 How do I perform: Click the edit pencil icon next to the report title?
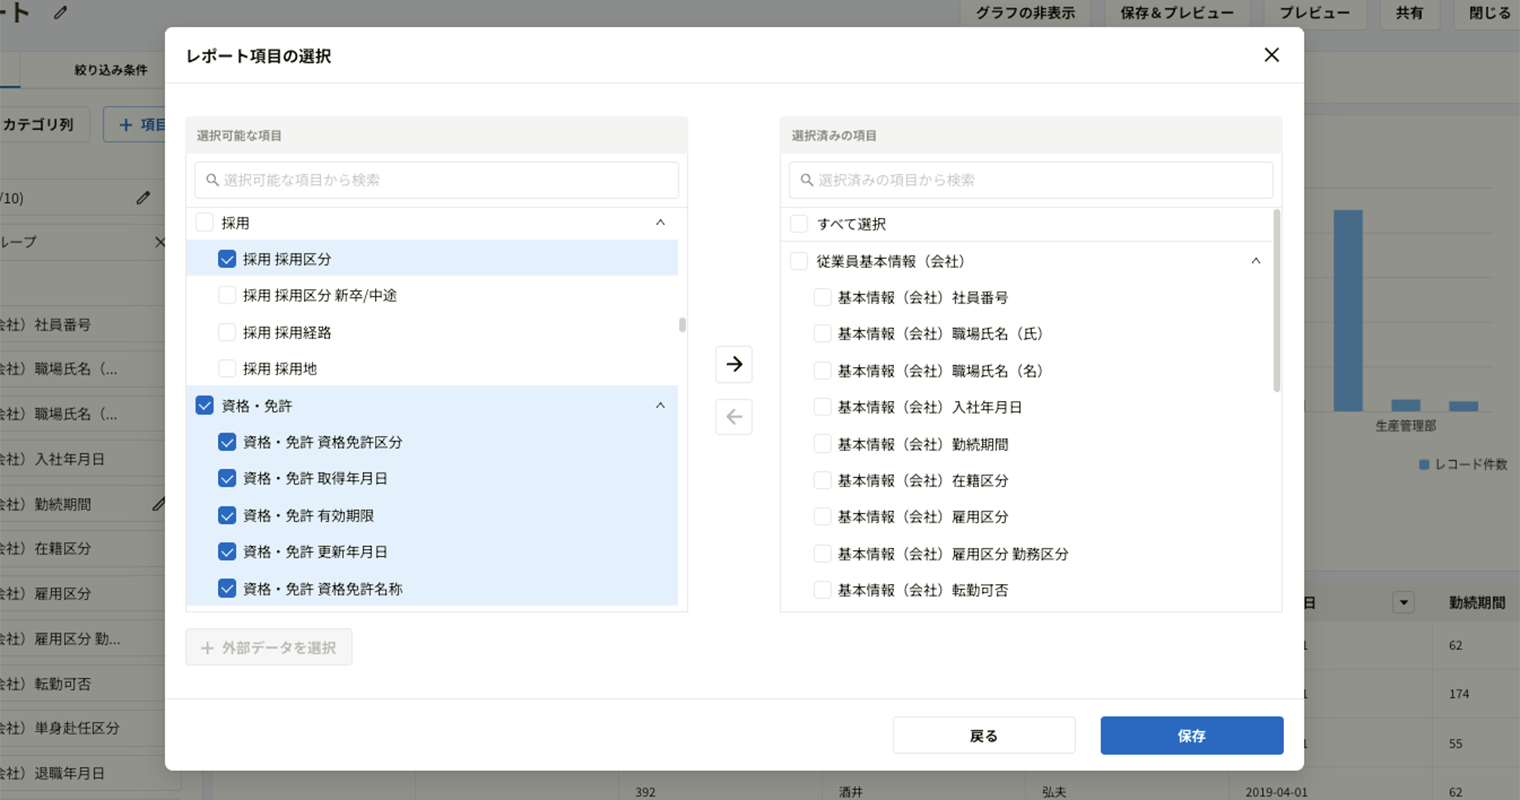(61, 13)
